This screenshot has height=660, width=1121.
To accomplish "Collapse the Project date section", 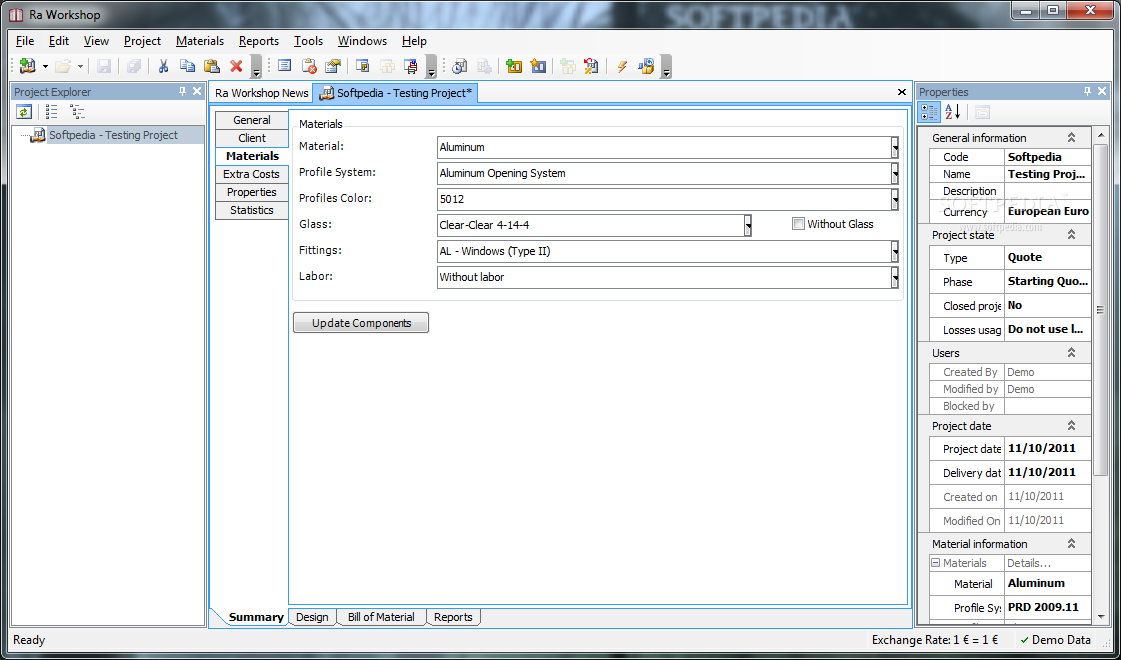I will (x=1071, y=425).
